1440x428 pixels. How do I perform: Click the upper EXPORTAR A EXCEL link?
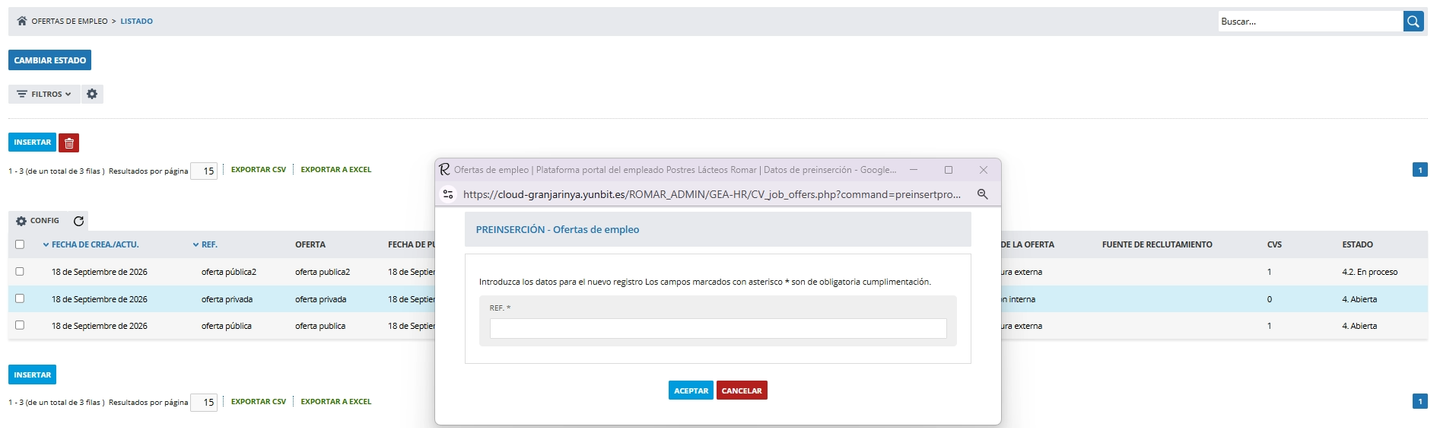point(336,170)
